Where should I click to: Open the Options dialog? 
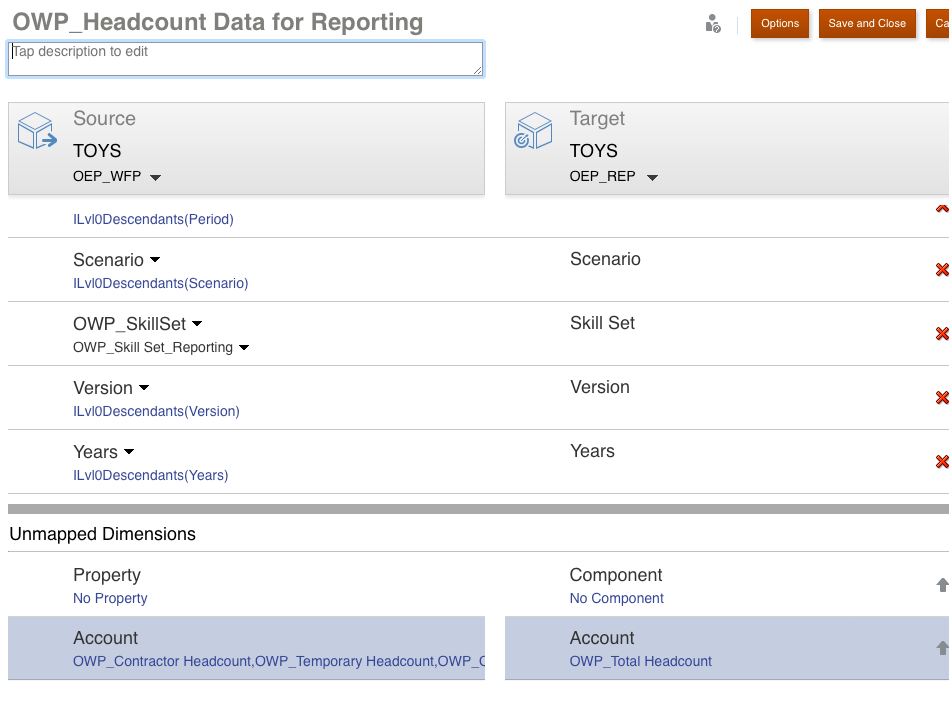(779, 23)
